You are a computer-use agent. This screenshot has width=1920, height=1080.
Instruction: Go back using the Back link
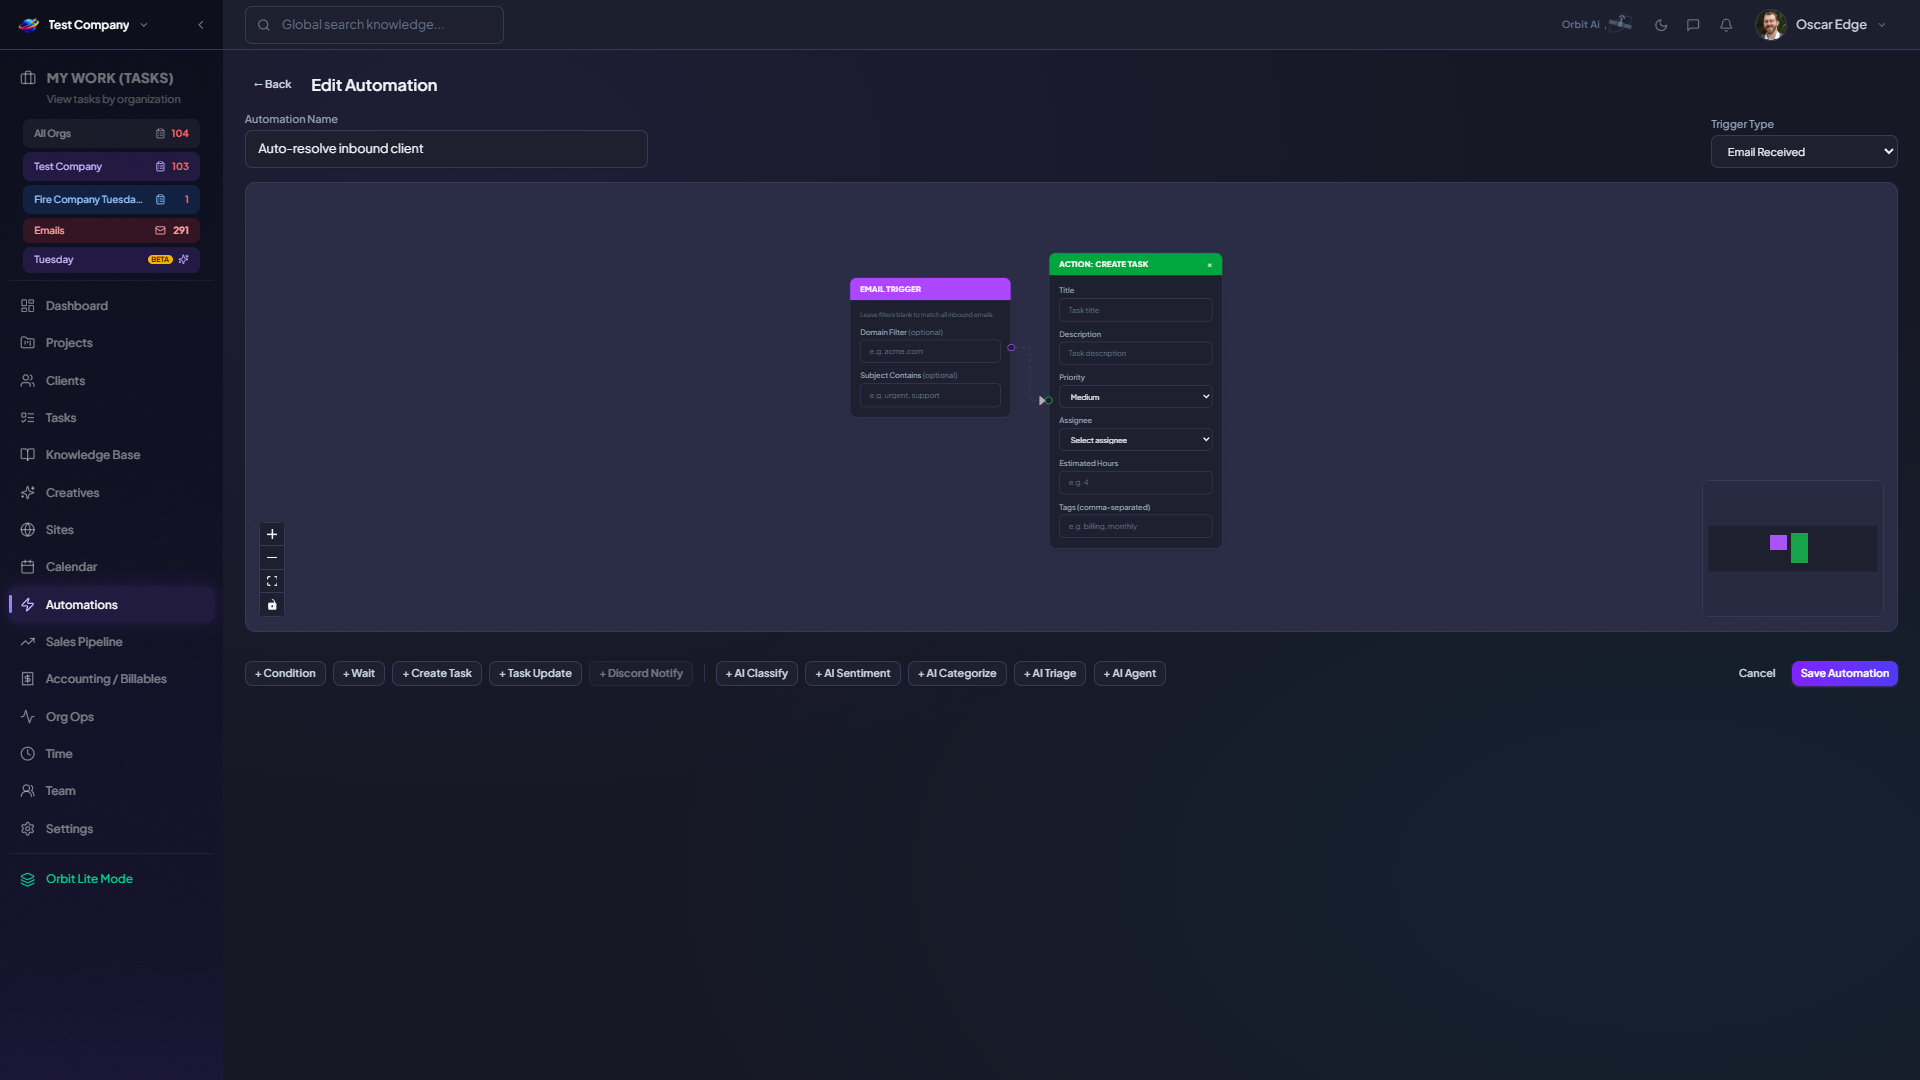pyautogui.click(x=272, y=85)
